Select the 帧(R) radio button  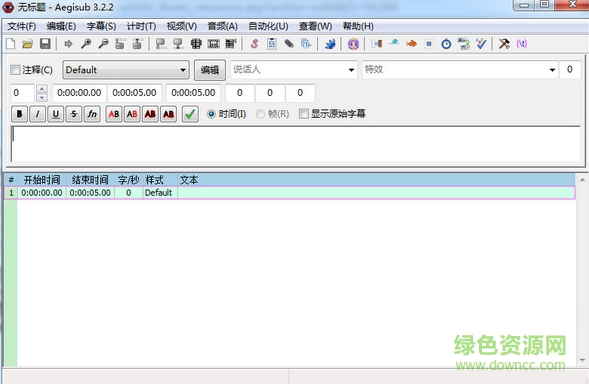pyautogui.click(x=260, y=113)
